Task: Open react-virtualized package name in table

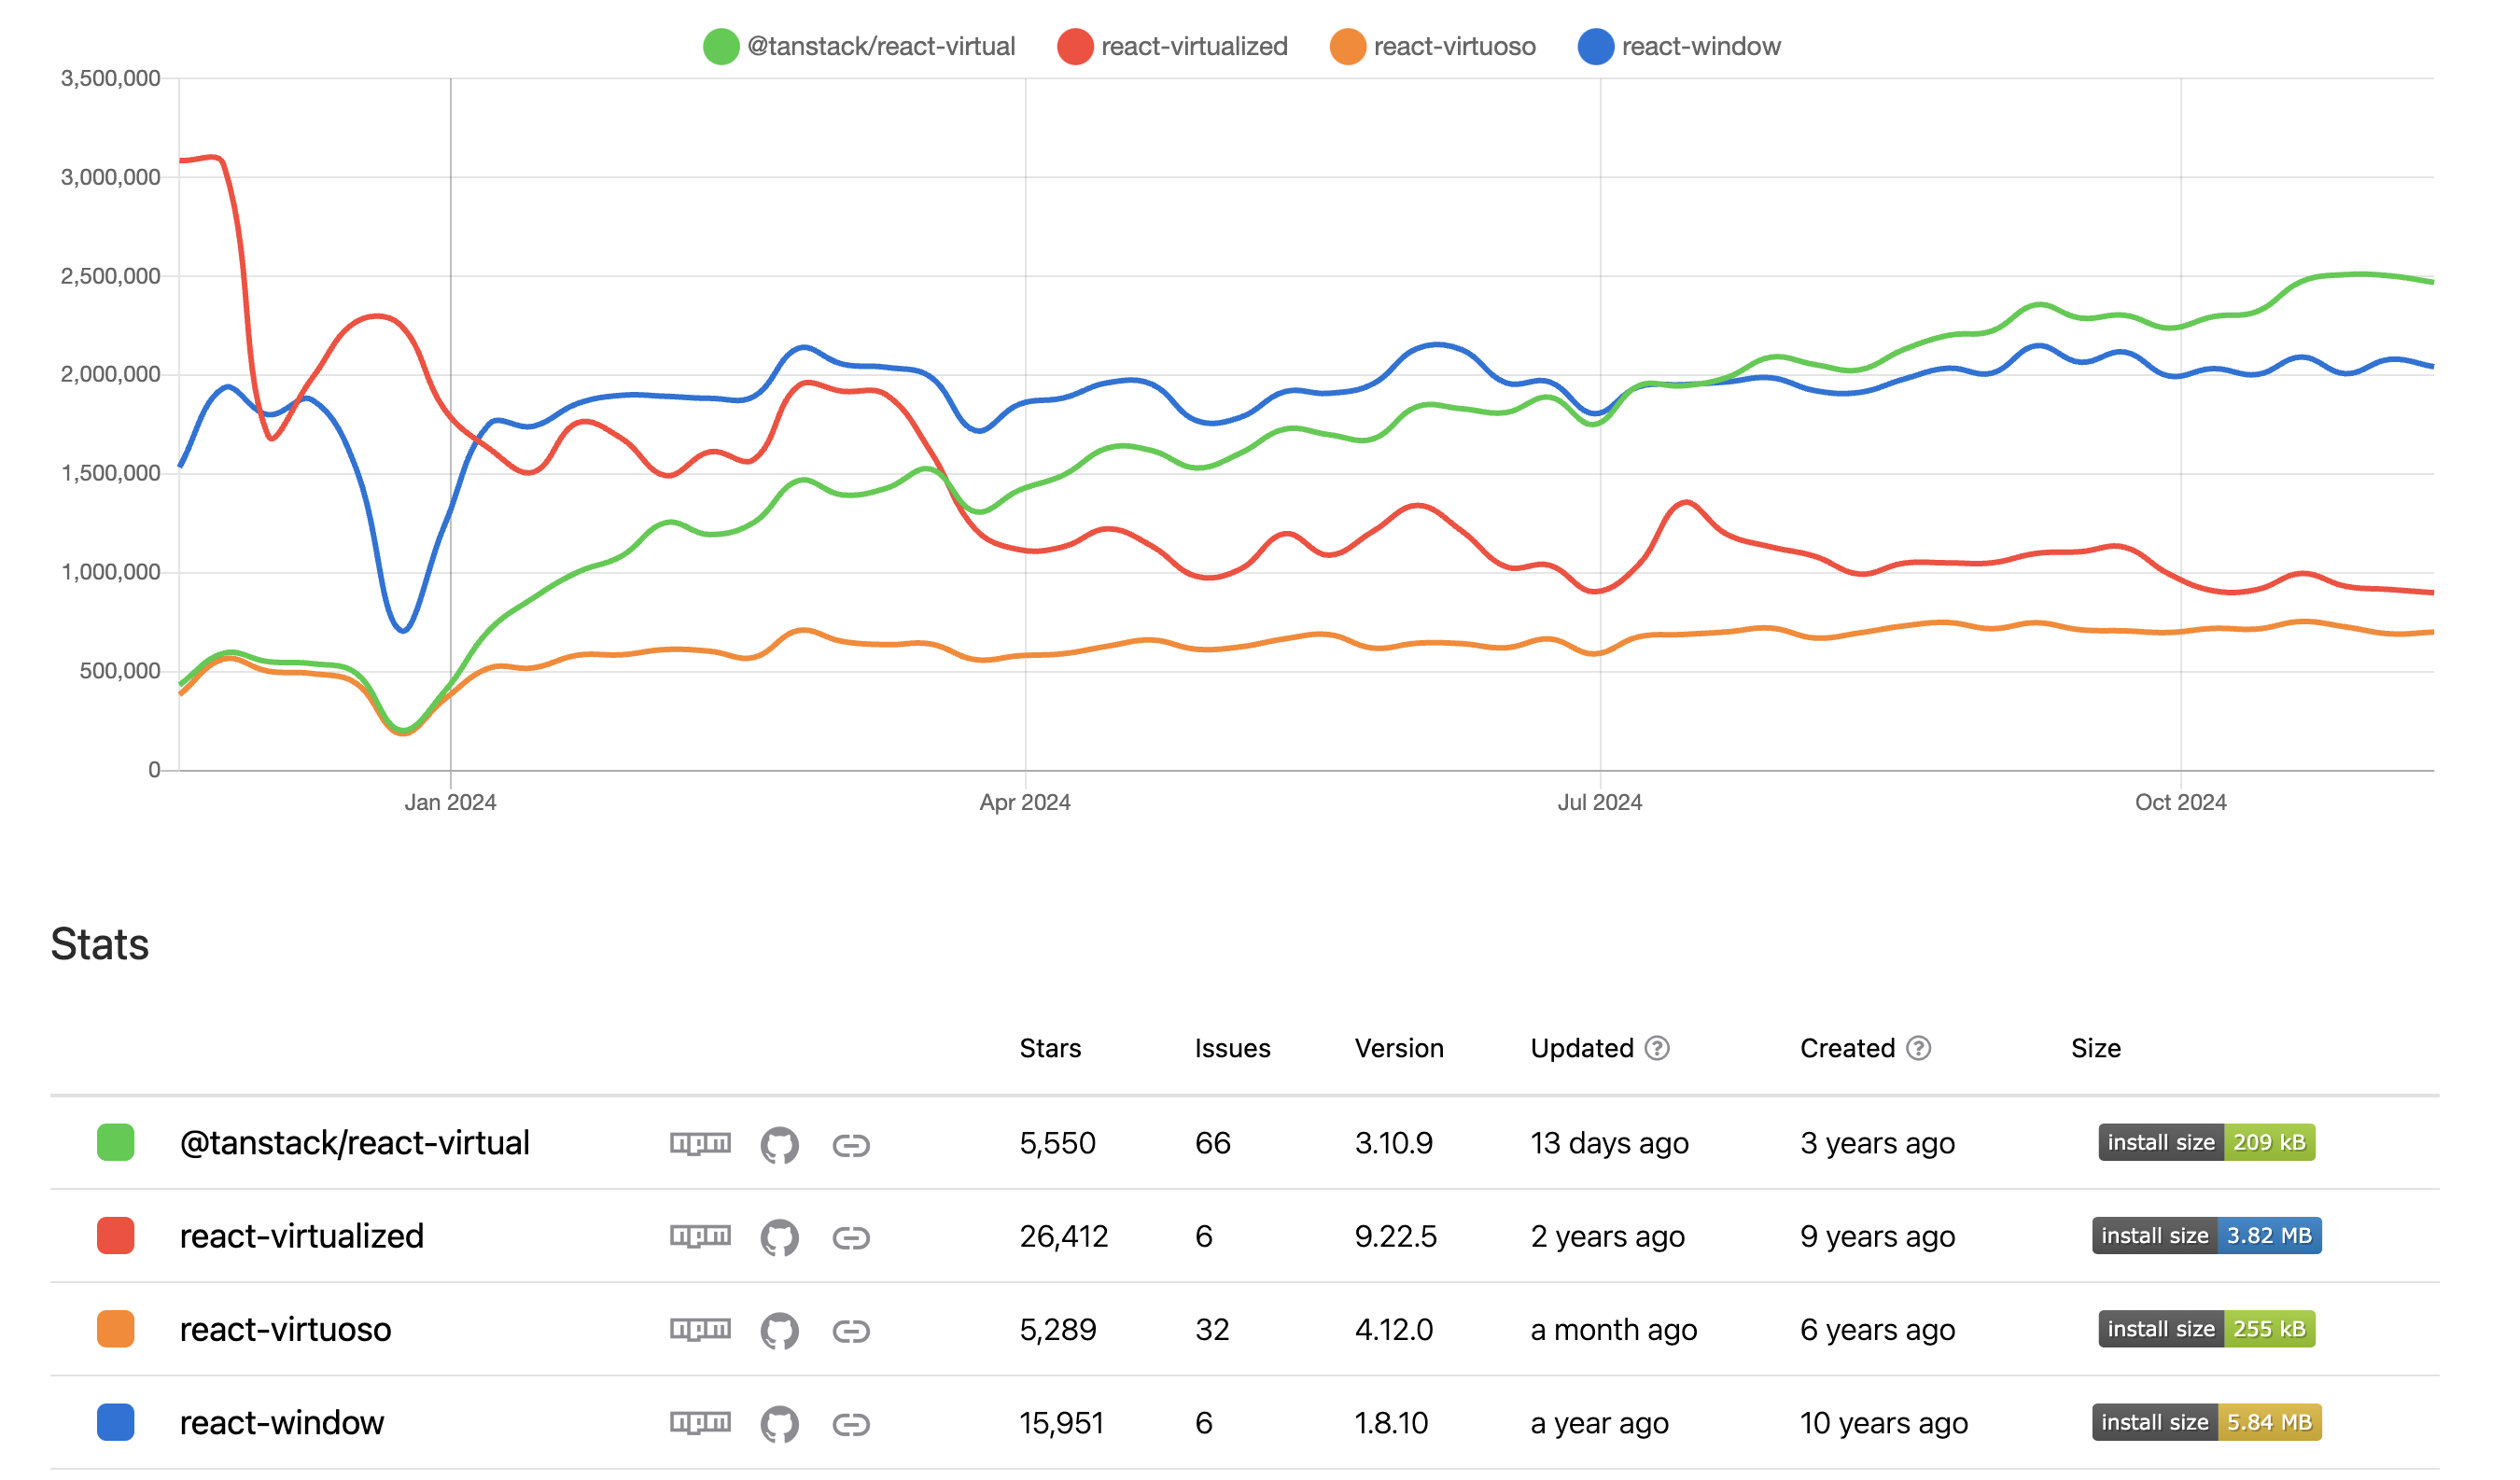Action: click(x=302, y=1236)
